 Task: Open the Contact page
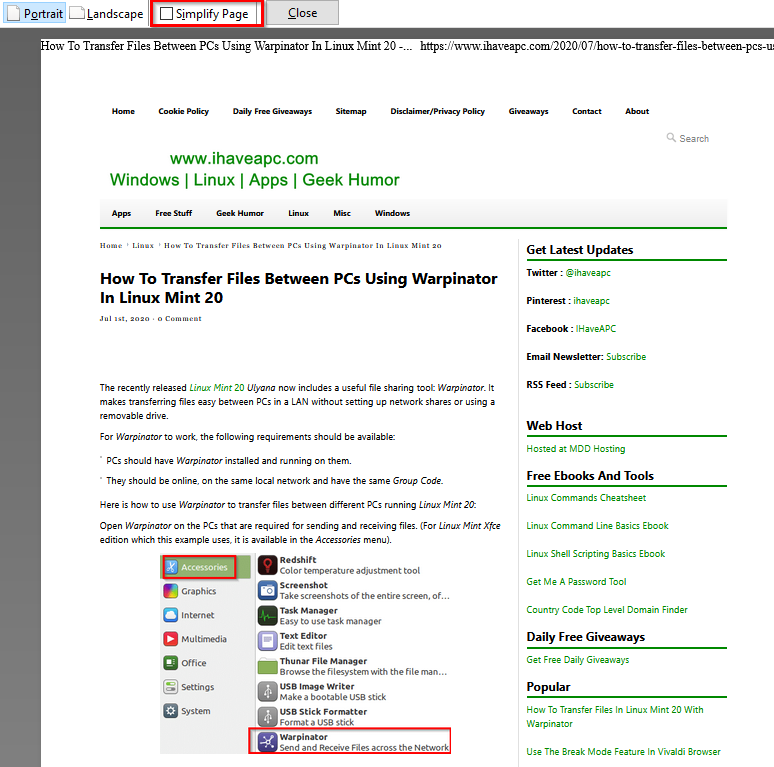pyautogui.click(x=587, y=112)
